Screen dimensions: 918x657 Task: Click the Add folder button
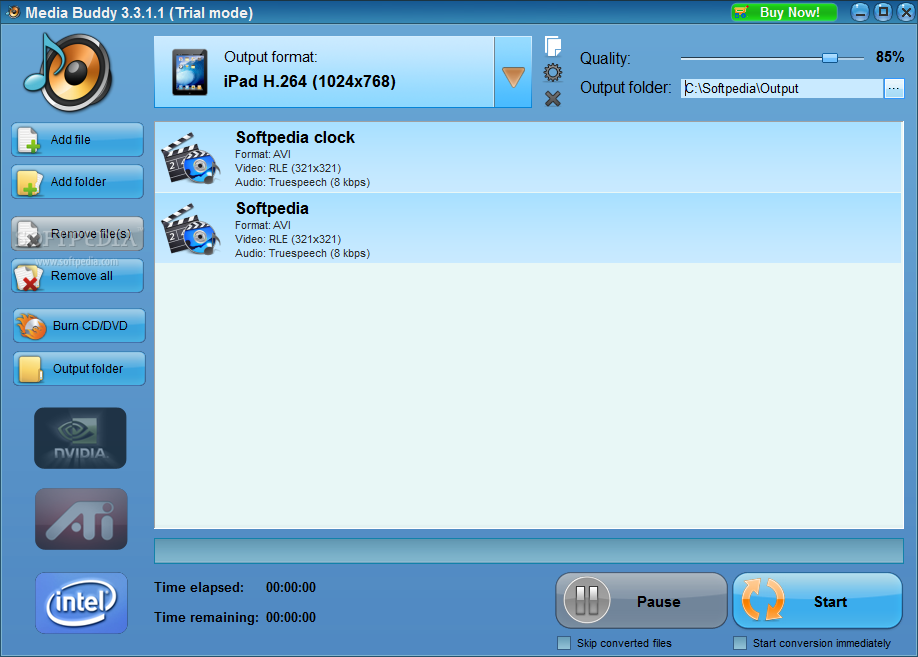point(77,182)
